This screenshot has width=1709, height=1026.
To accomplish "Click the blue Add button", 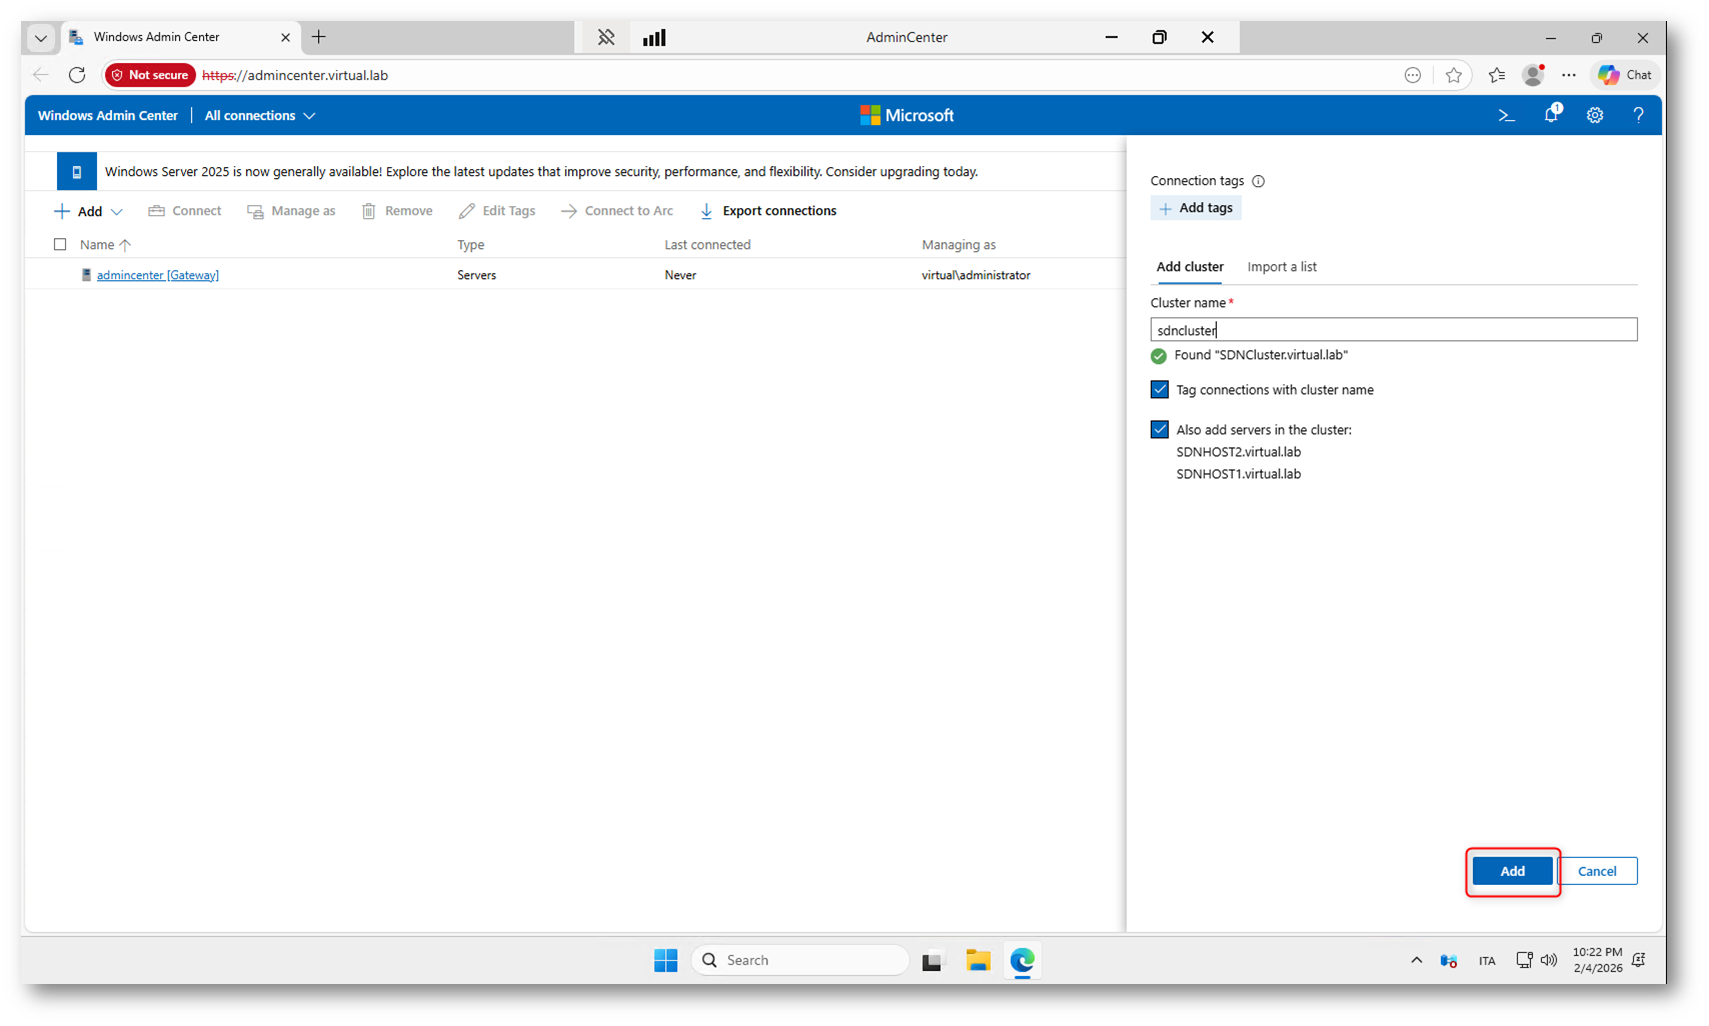I will (1511, 871).
